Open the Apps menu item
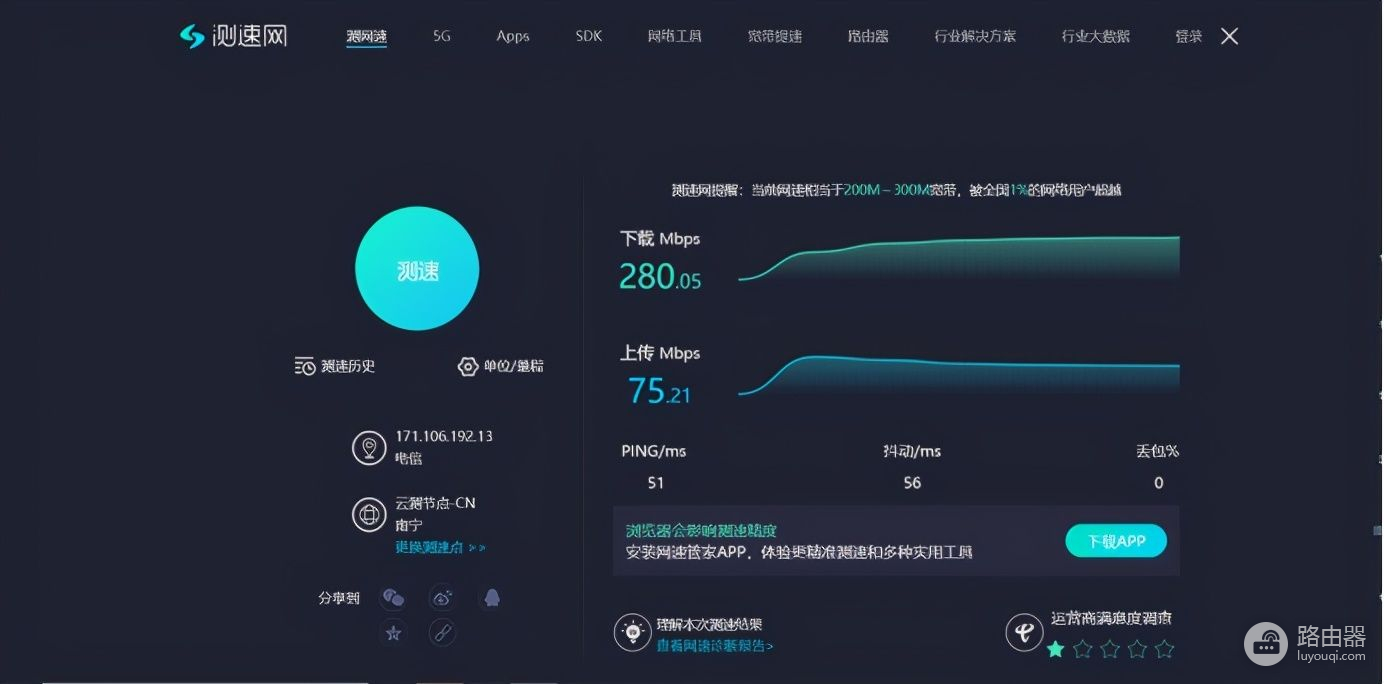 pos(513,36)
